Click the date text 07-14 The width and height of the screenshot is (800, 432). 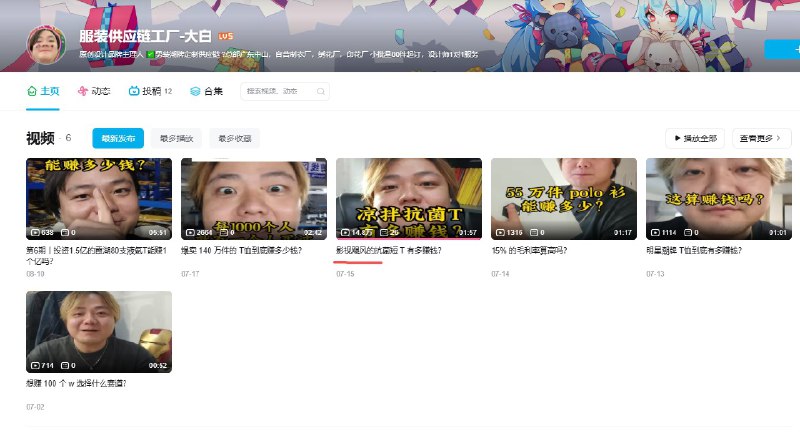point(501,274)
